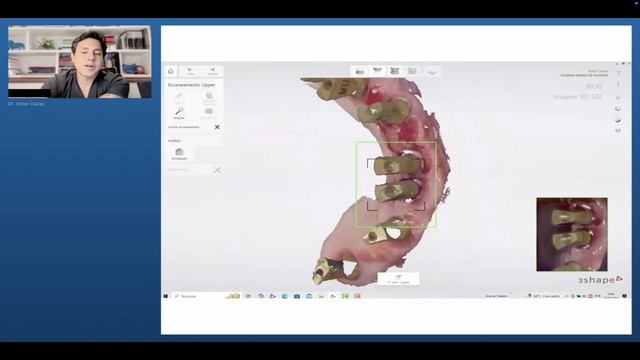
Task: Click the 3D images counter text
Action: pyautogui.click(x=577, y=97)
